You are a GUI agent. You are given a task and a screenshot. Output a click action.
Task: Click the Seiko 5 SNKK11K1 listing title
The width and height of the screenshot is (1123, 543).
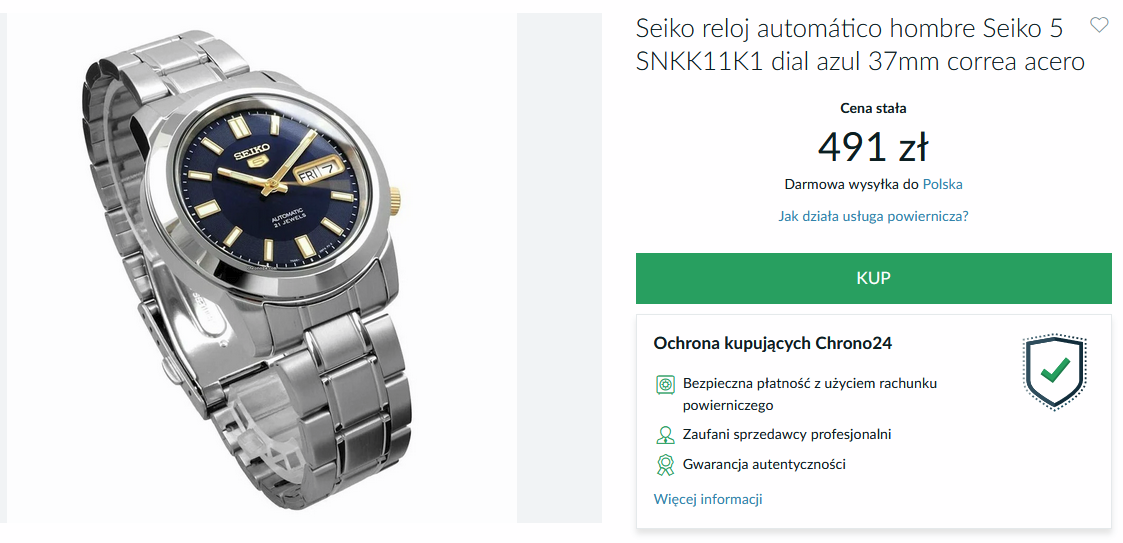[860, 45]
